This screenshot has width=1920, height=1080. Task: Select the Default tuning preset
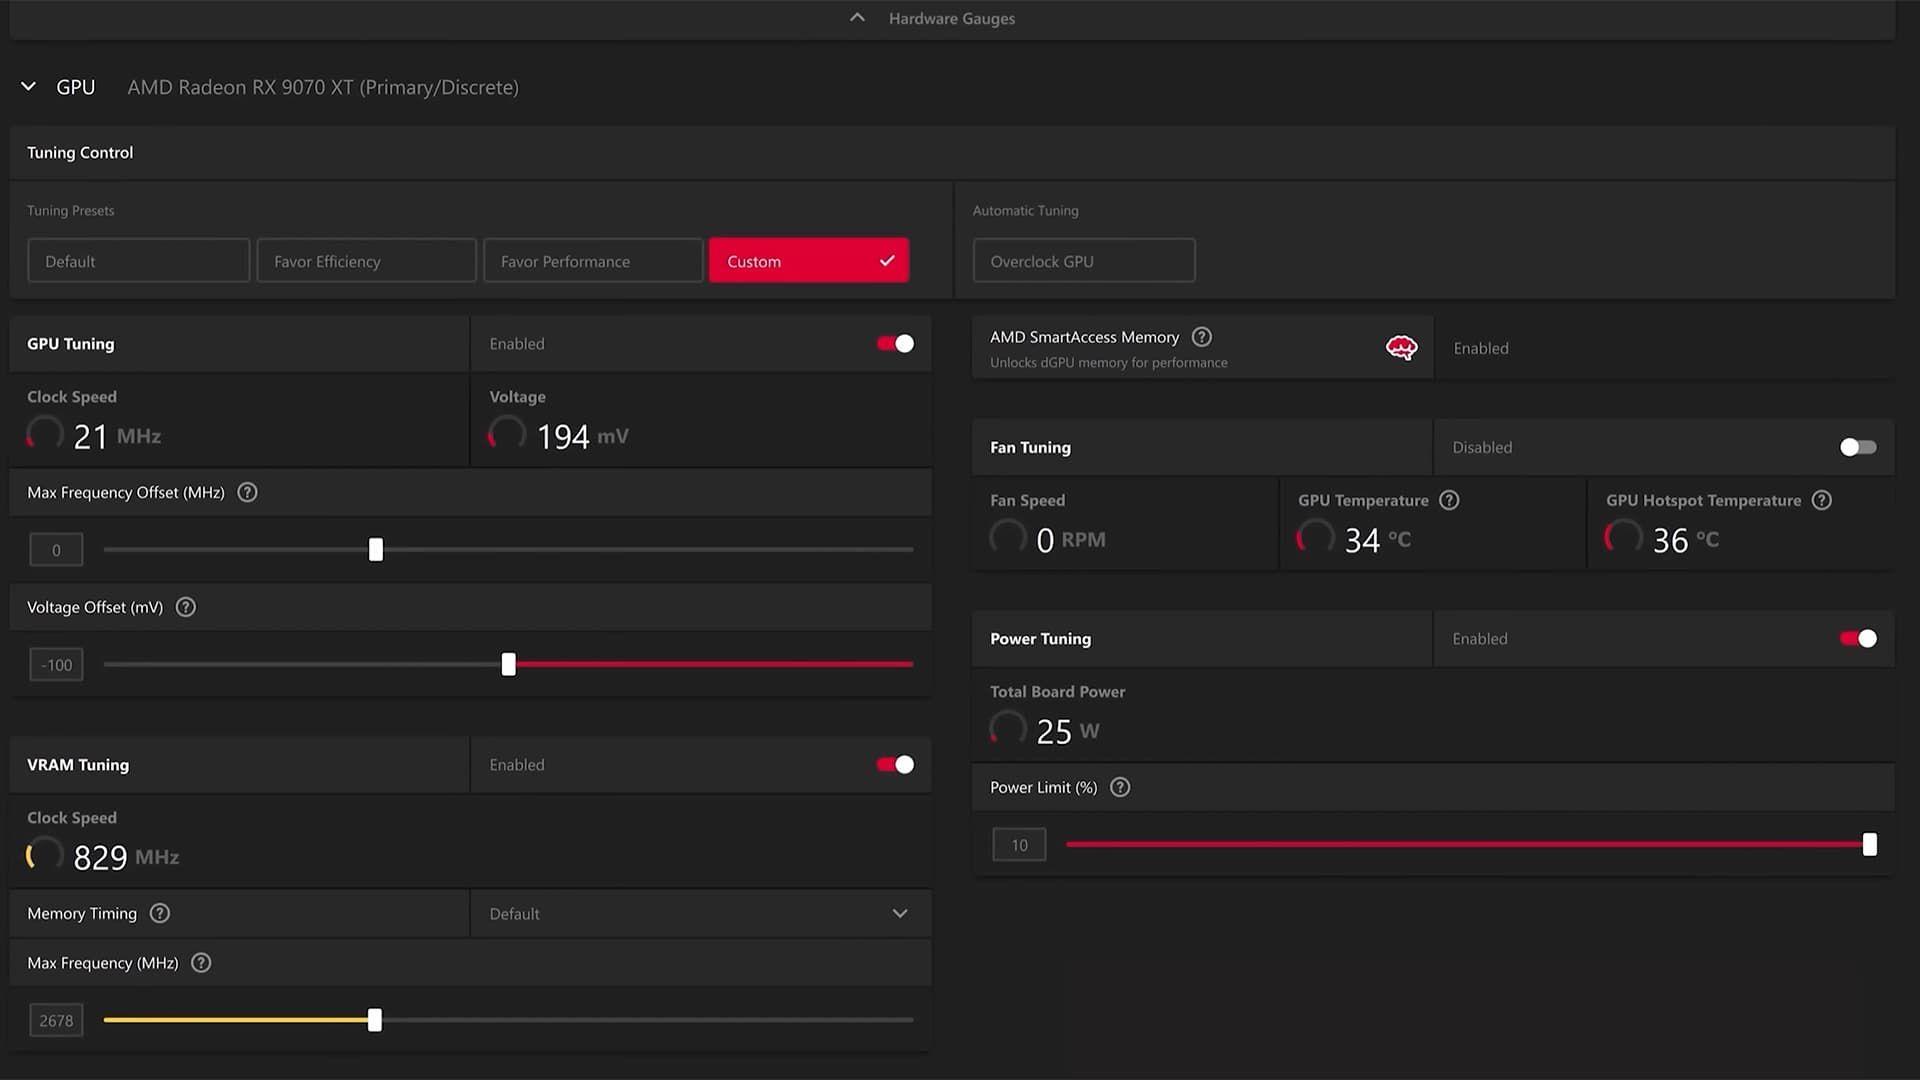[139, 261]
